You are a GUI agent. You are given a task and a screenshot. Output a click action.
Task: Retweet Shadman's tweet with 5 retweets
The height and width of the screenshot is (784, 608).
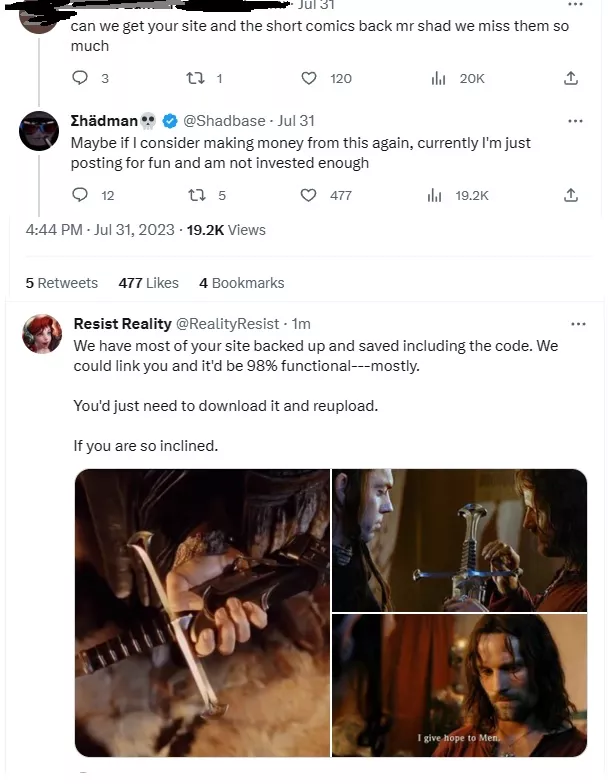[x=197, y=195]
